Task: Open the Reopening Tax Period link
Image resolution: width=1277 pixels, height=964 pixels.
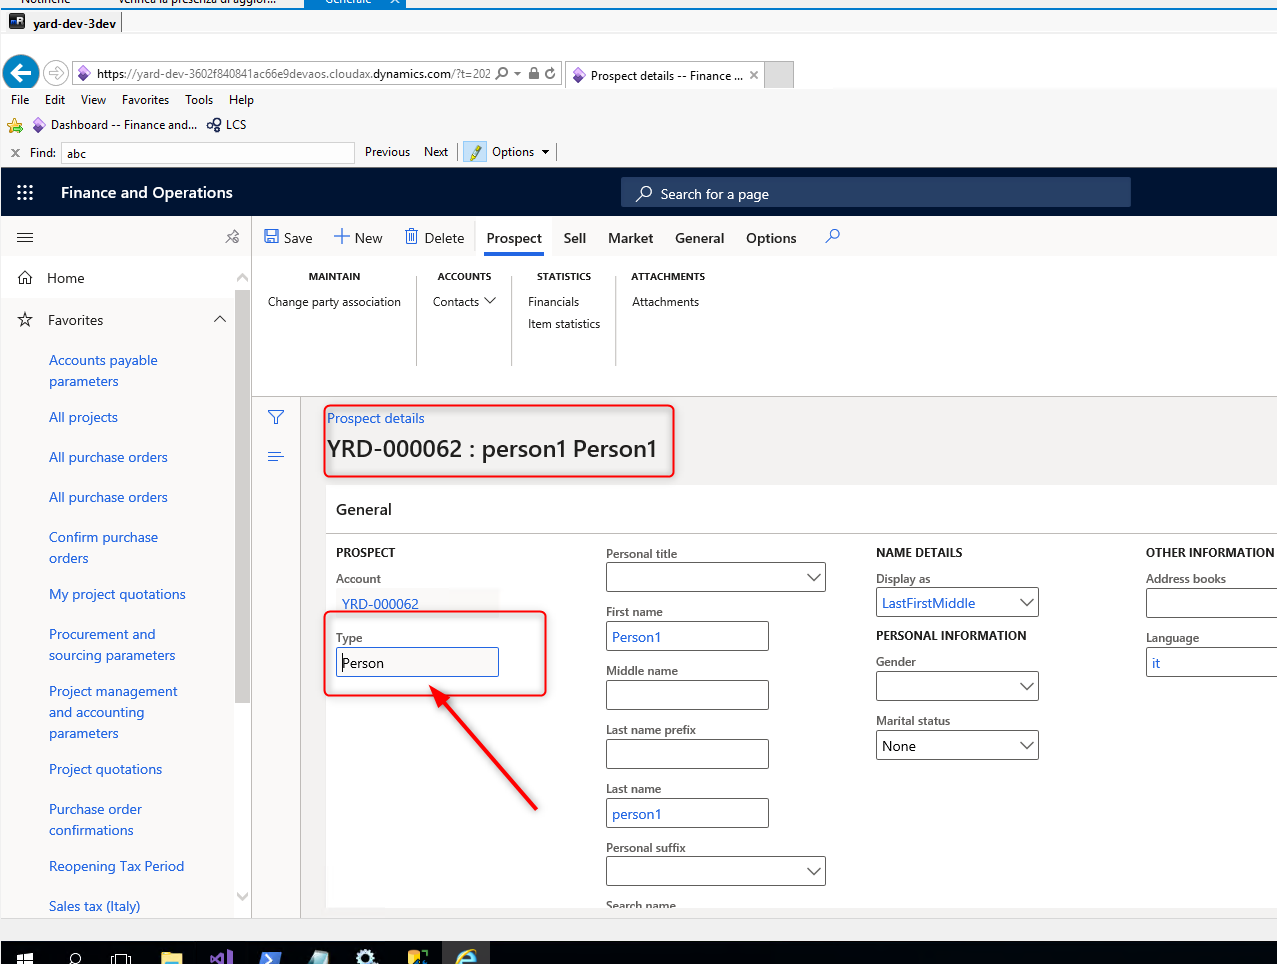Action: [116, 866]
